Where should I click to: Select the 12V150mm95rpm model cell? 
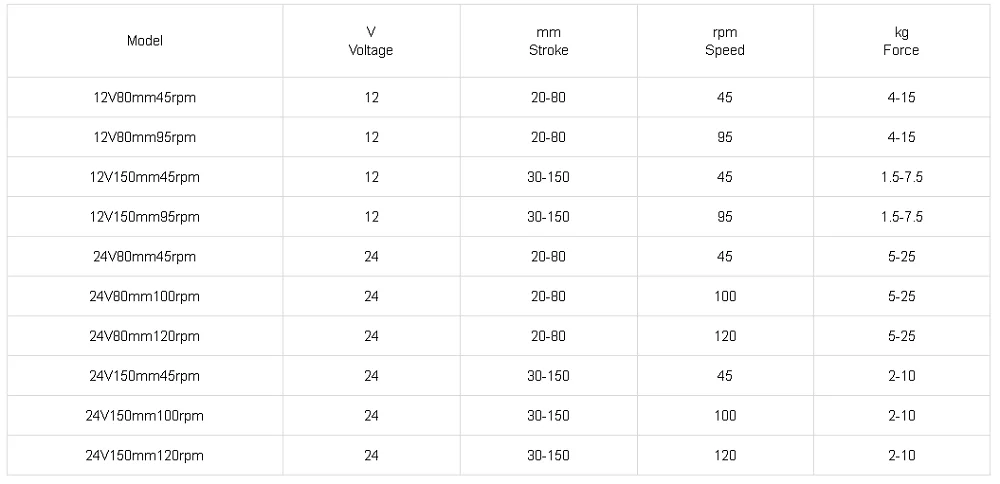(145, 217)
